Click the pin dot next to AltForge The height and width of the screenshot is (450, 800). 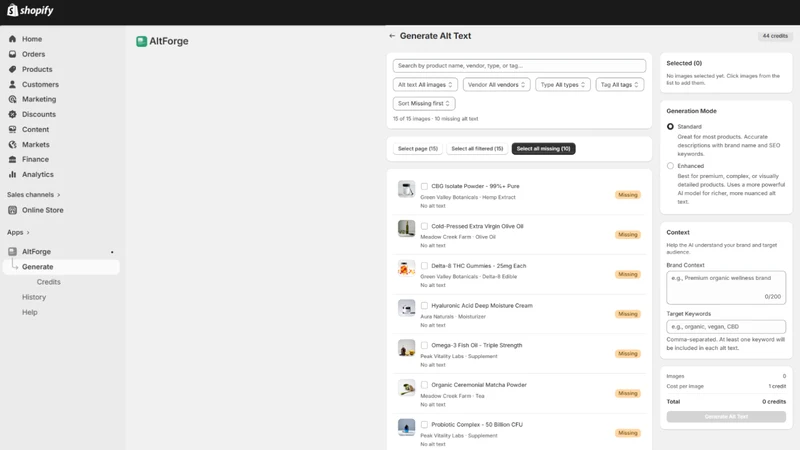pos(112,252)
